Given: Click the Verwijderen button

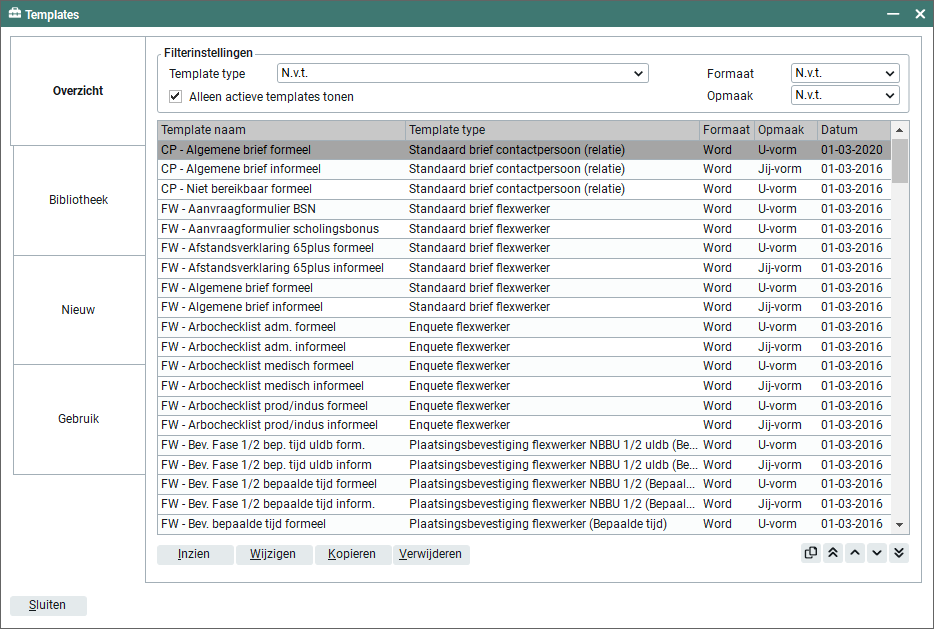Looking at the screenshot, I should (431, 554).
